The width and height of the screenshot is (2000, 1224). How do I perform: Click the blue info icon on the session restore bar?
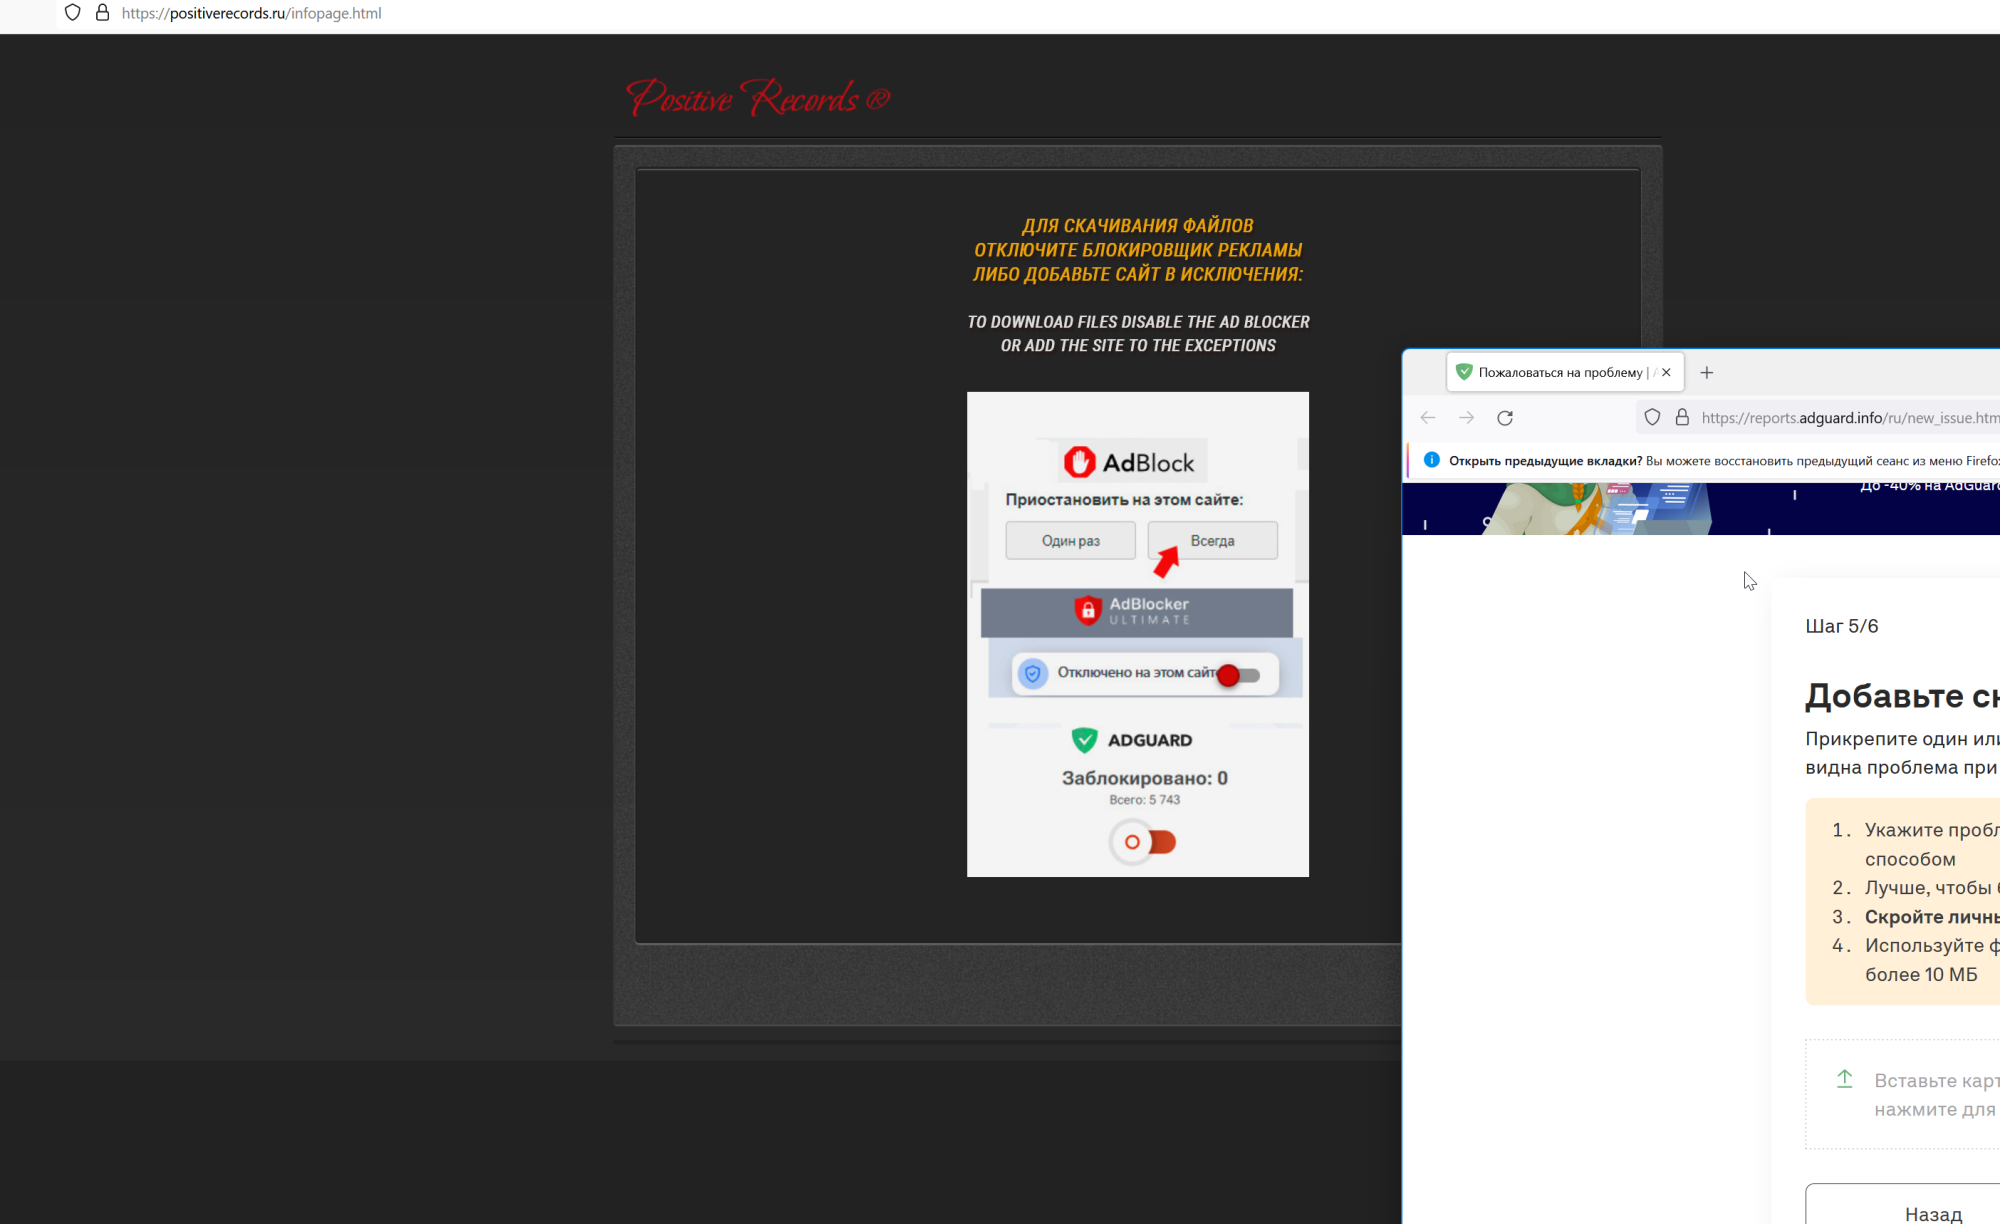pos(1433,459)
